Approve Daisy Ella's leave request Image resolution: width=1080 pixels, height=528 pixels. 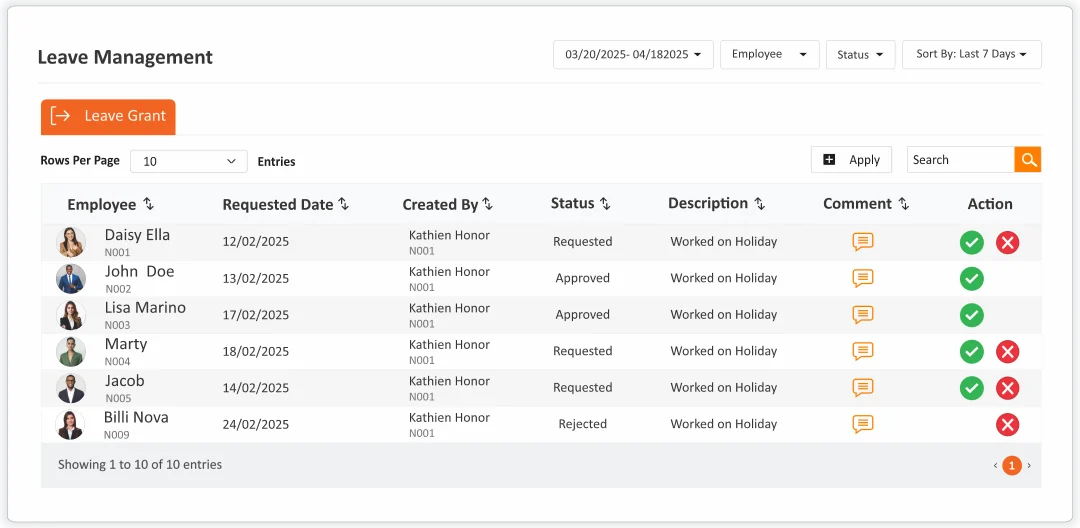point(971,242)
